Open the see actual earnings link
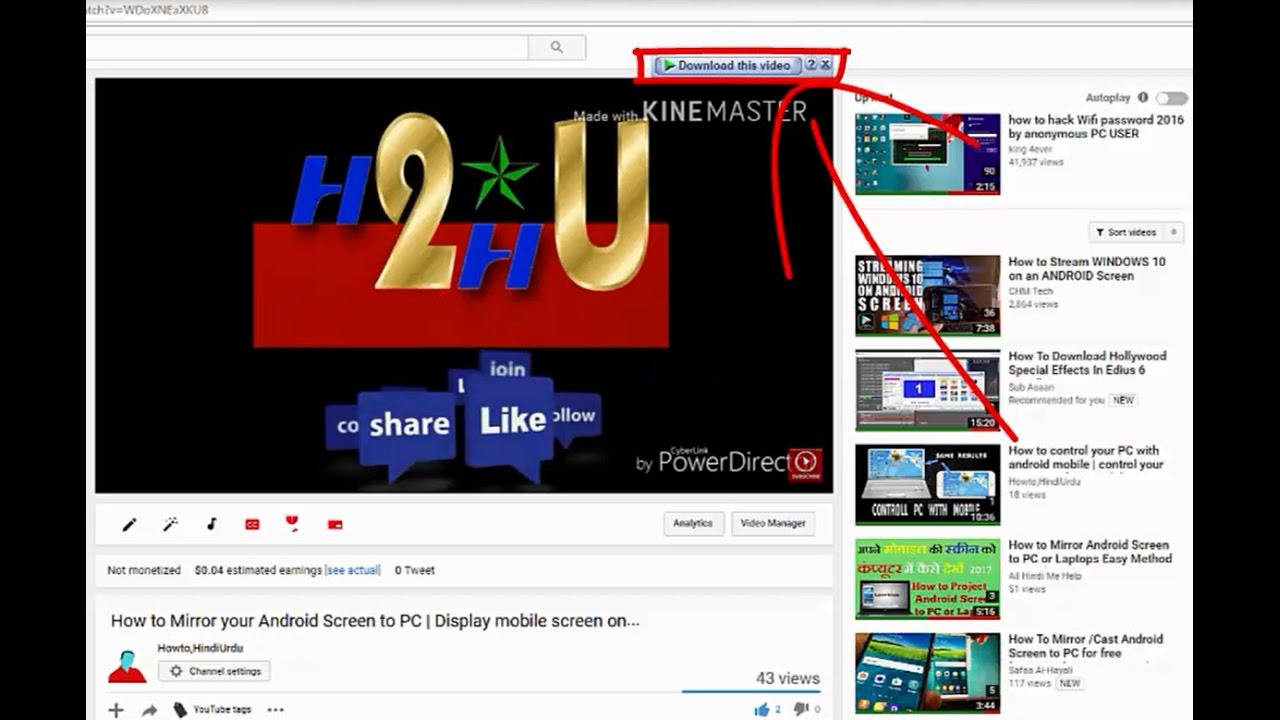 (353, 570)
